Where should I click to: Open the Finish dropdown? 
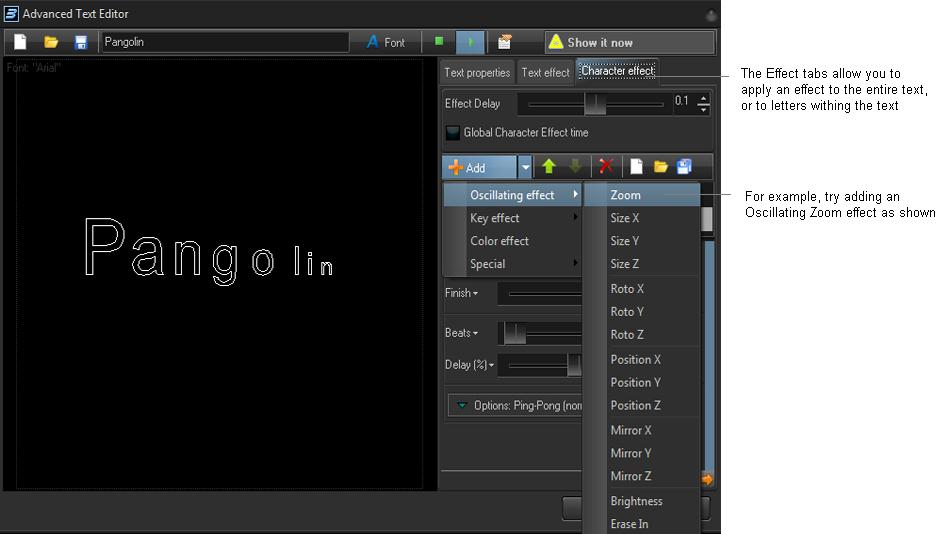461,293
